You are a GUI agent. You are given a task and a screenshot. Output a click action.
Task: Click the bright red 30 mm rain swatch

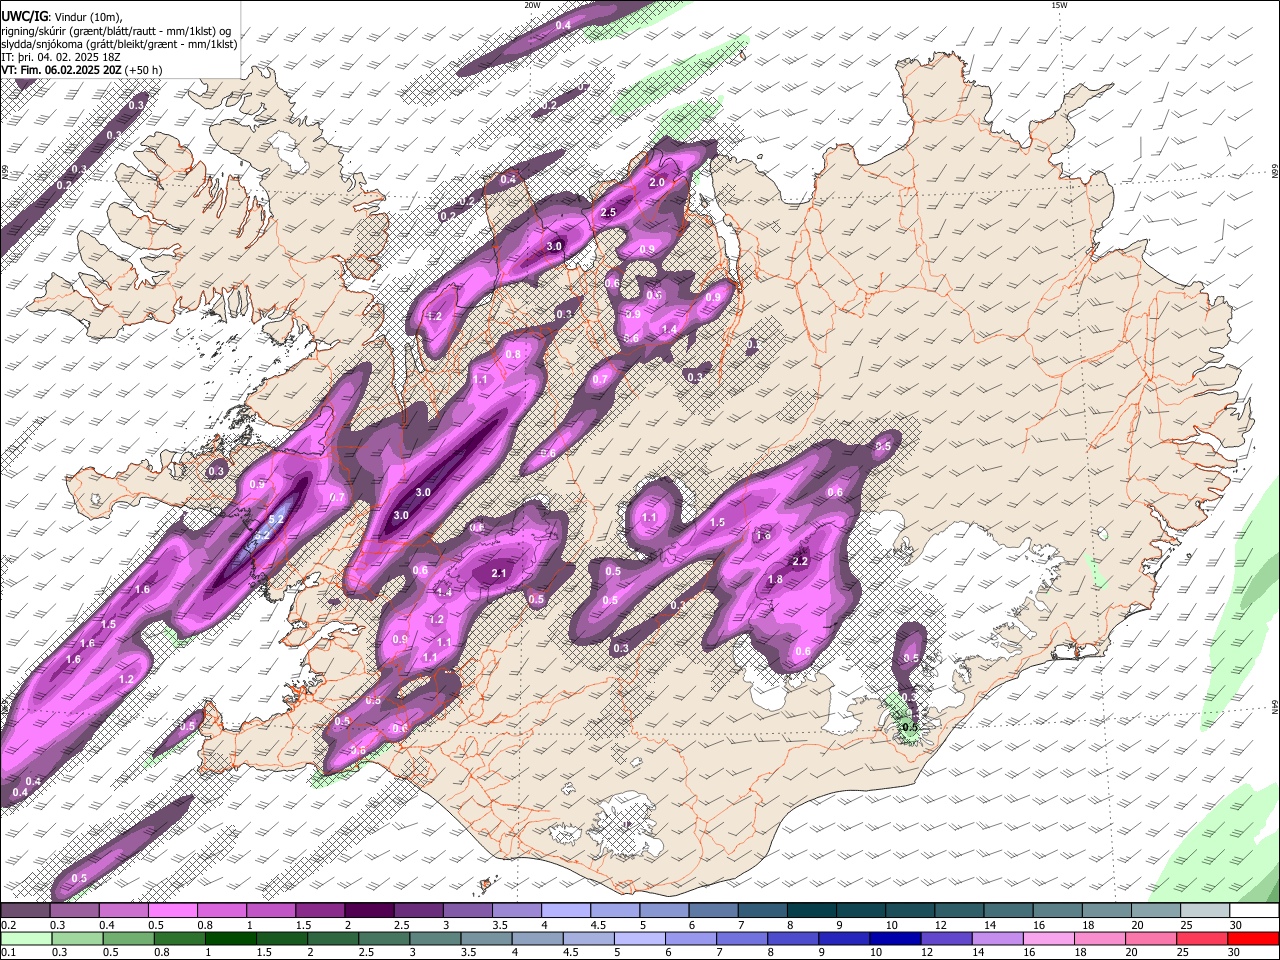coord(1254,939)
